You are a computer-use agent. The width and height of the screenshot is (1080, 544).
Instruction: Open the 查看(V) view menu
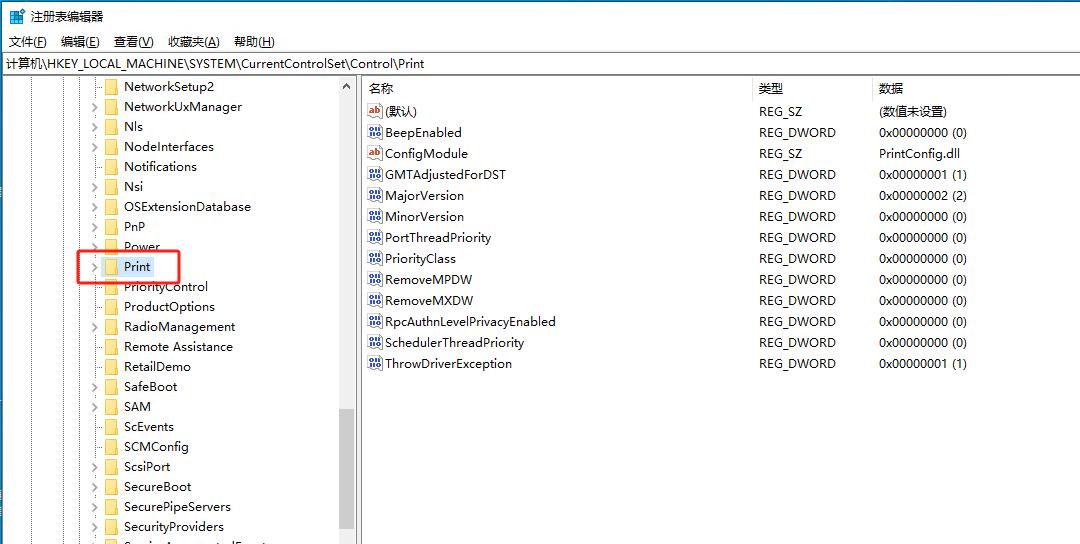coord(133,42)
